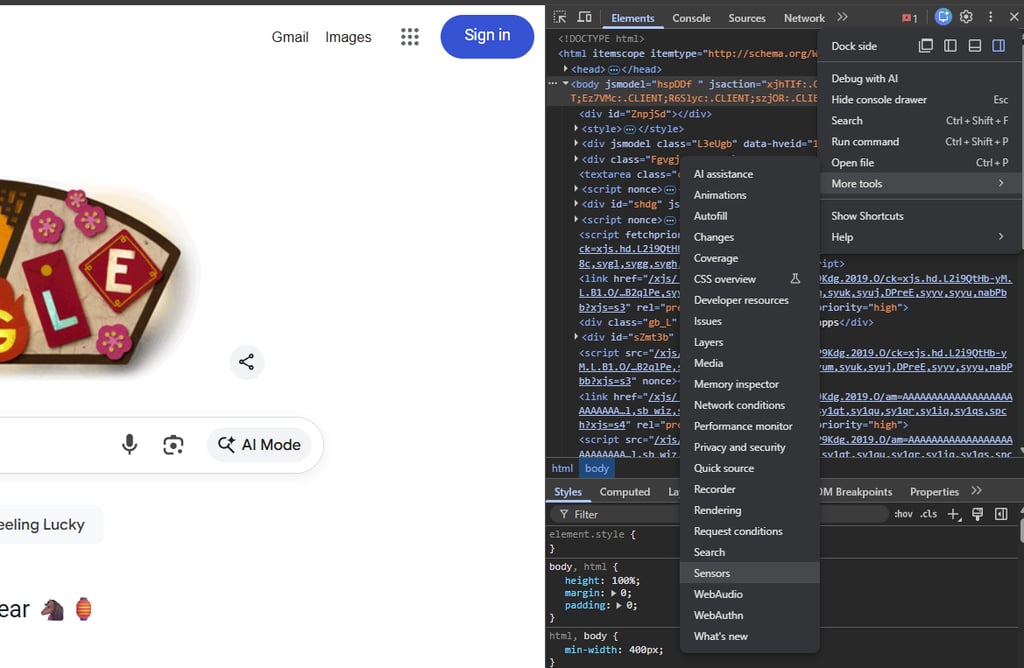This screenshot has width=1024, height=668.
Task: Toggle rendering emulations paintbrush icon
Action: coord(978,515)
